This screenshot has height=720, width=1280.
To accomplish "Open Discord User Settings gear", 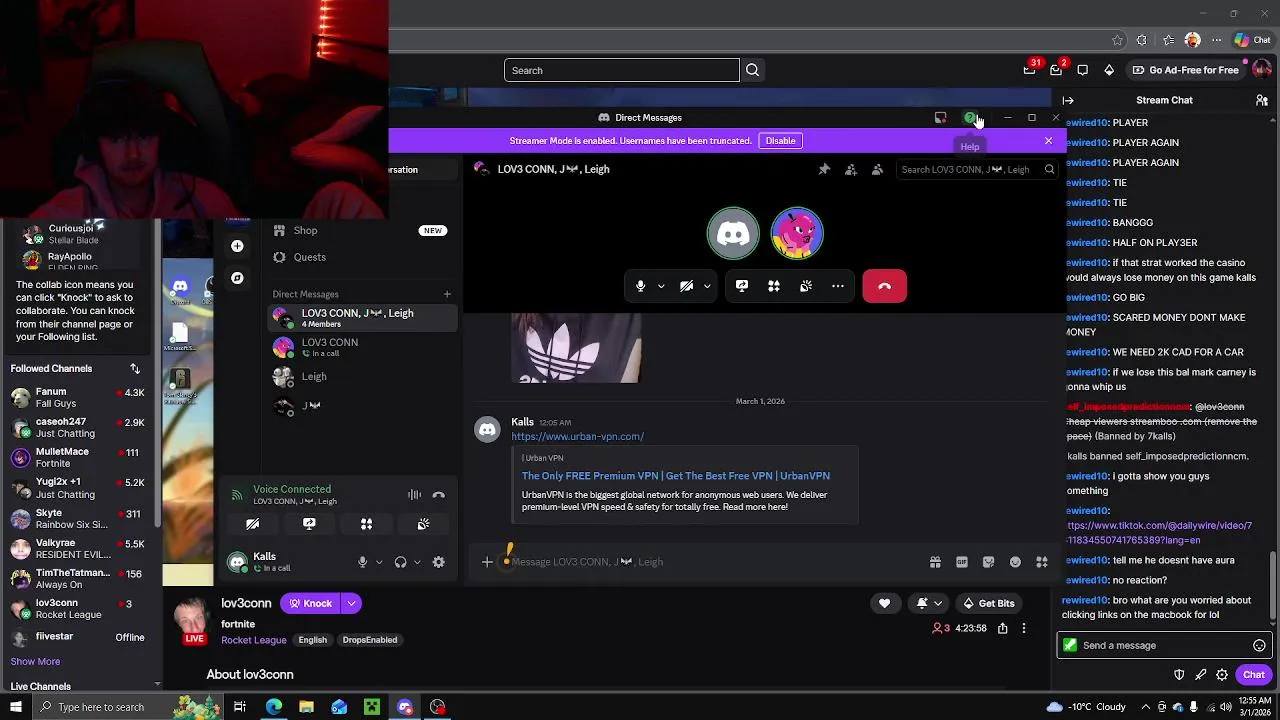I will [x=438, y=562].
